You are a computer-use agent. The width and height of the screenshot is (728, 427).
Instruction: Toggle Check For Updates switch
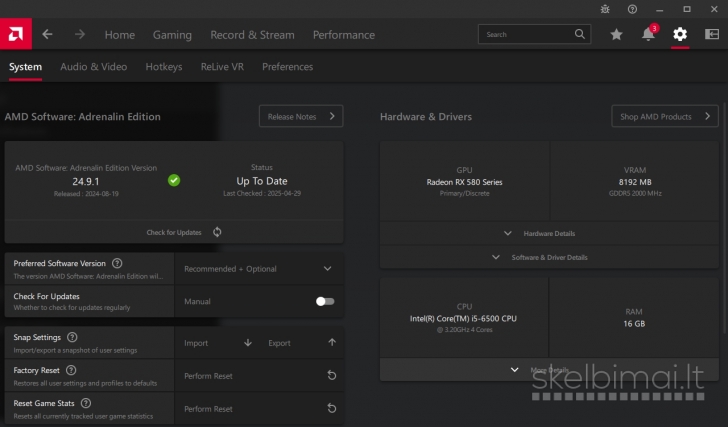(x=325, y=302)
